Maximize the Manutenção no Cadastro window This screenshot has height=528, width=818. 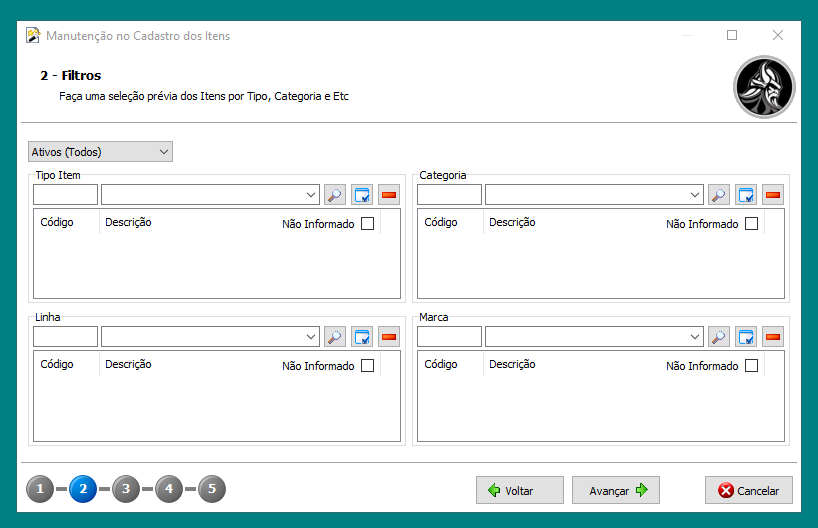click(732, 35)
